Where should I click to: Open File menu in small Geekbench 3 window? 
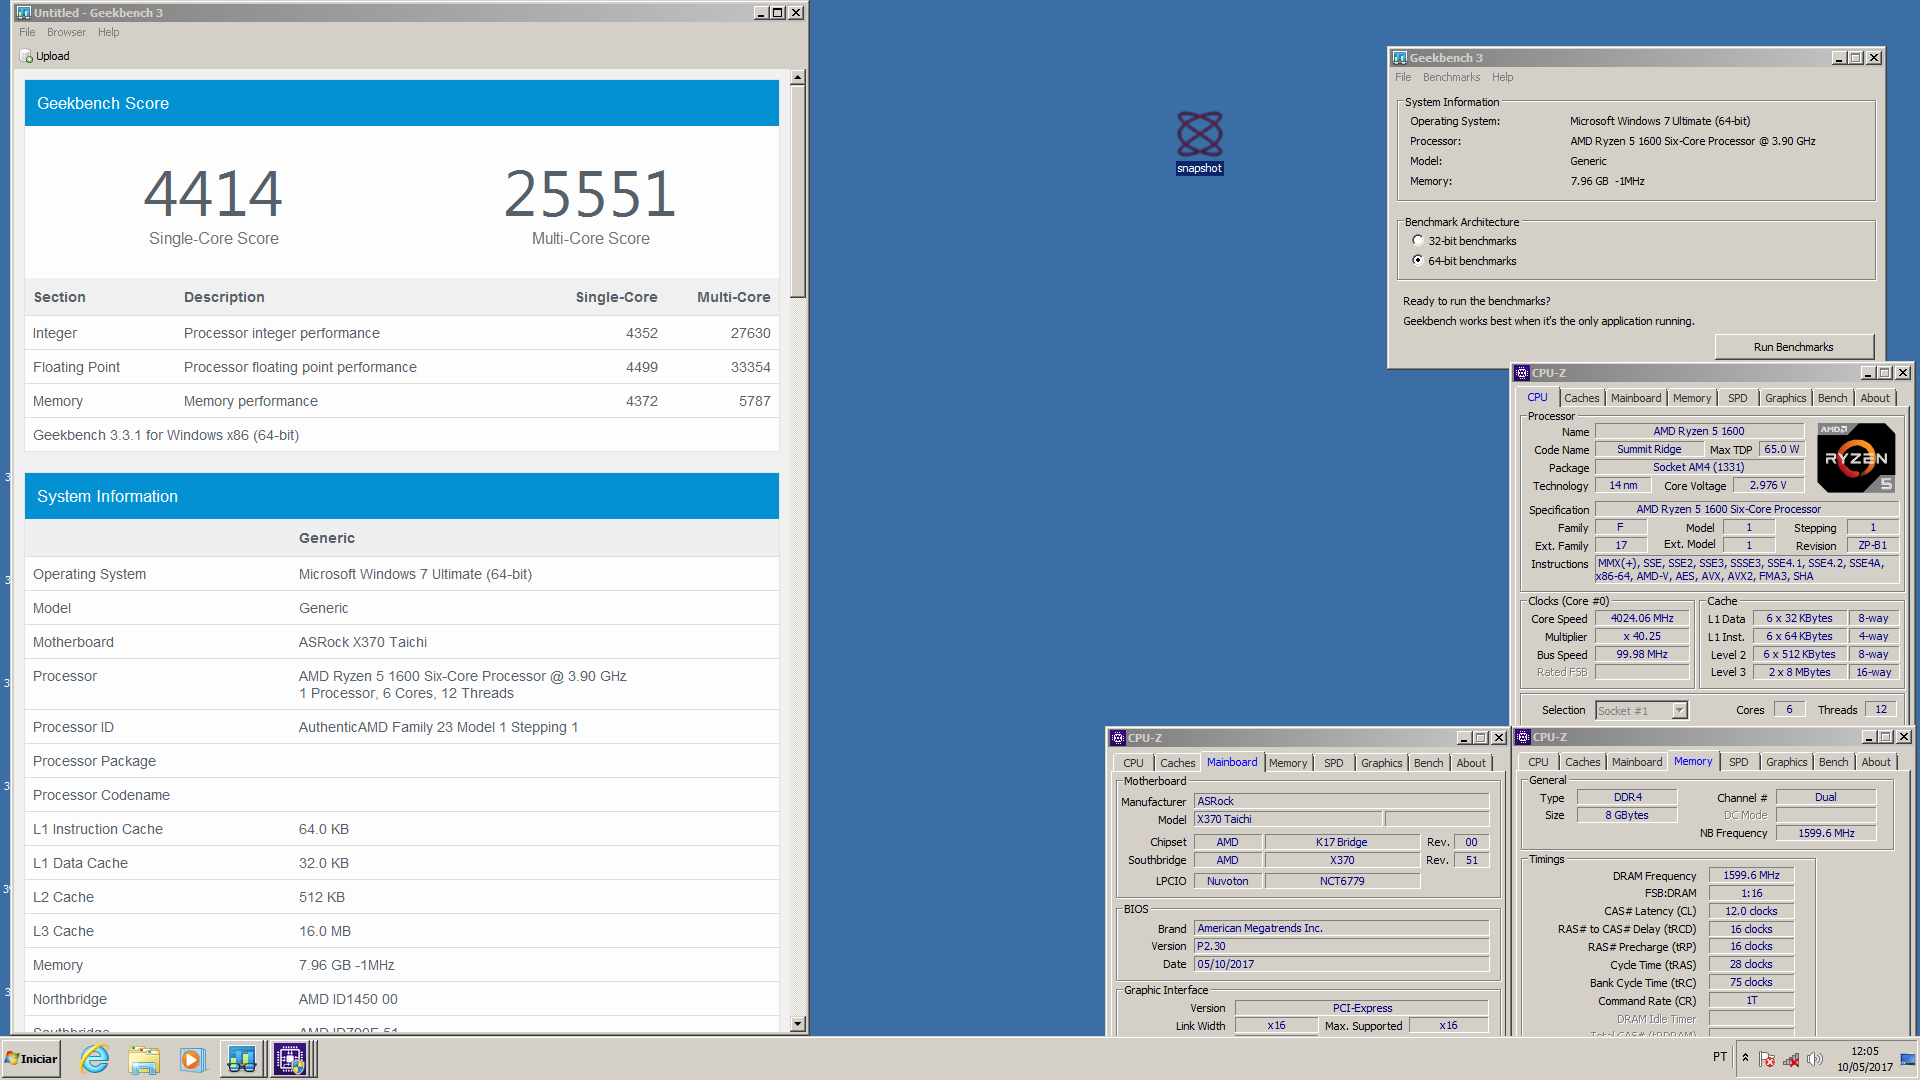coord(1403,77)
